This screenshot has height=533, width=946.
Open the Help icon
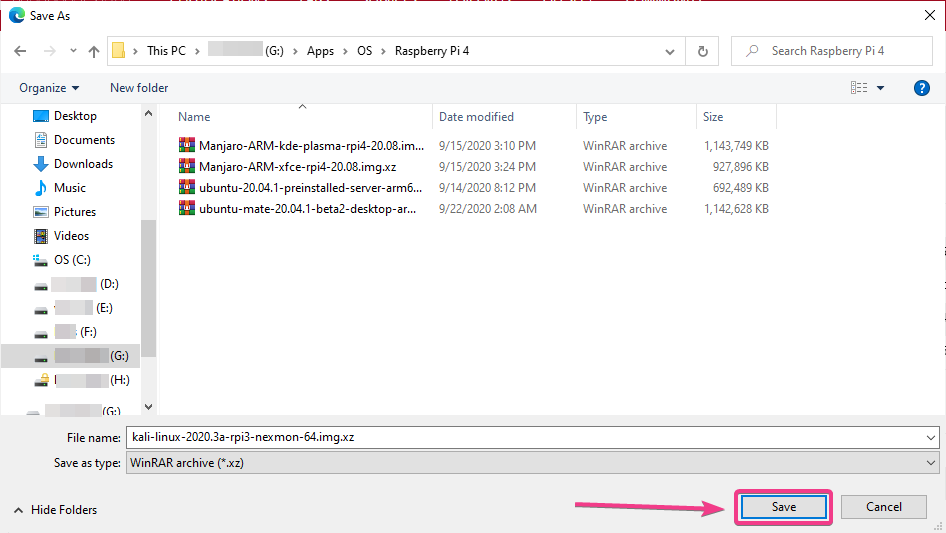(x=921, y=88)
